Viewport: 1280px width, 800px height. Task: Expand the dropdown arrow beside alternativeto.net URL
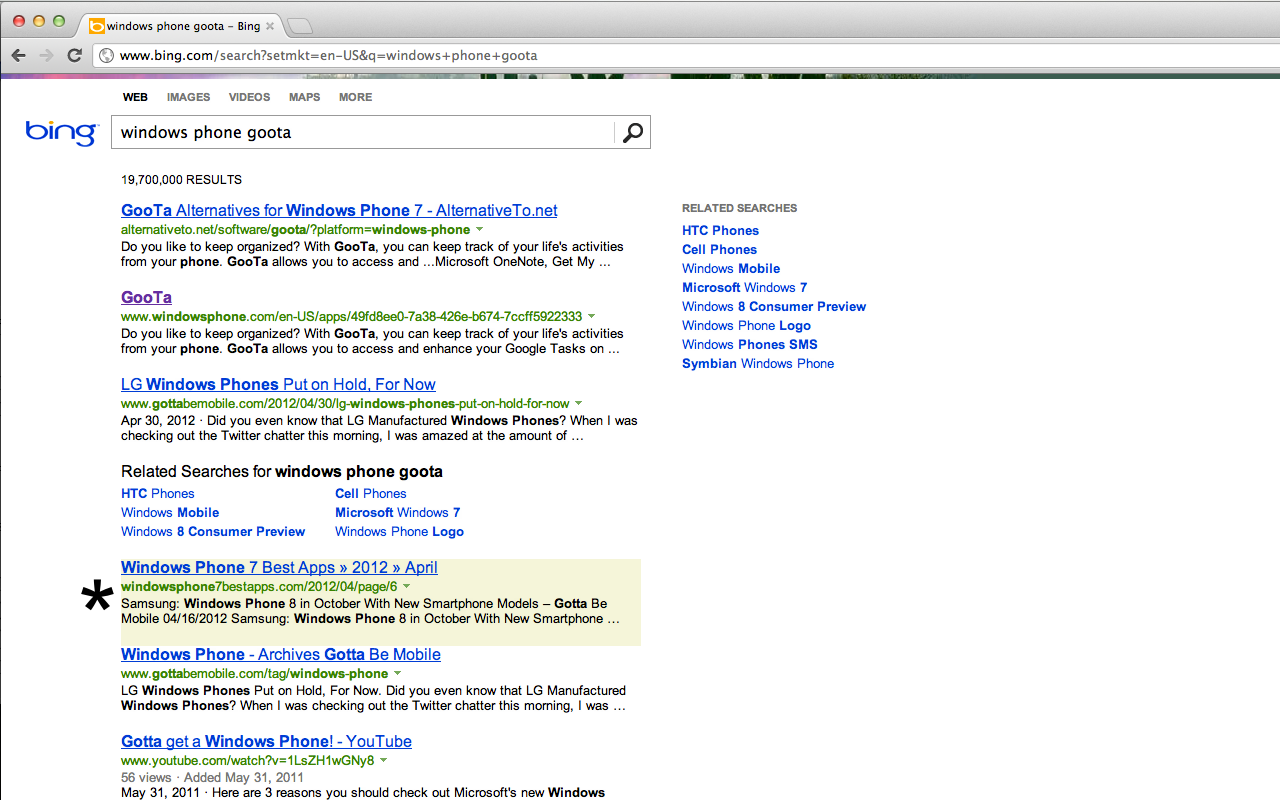[479, 230]
